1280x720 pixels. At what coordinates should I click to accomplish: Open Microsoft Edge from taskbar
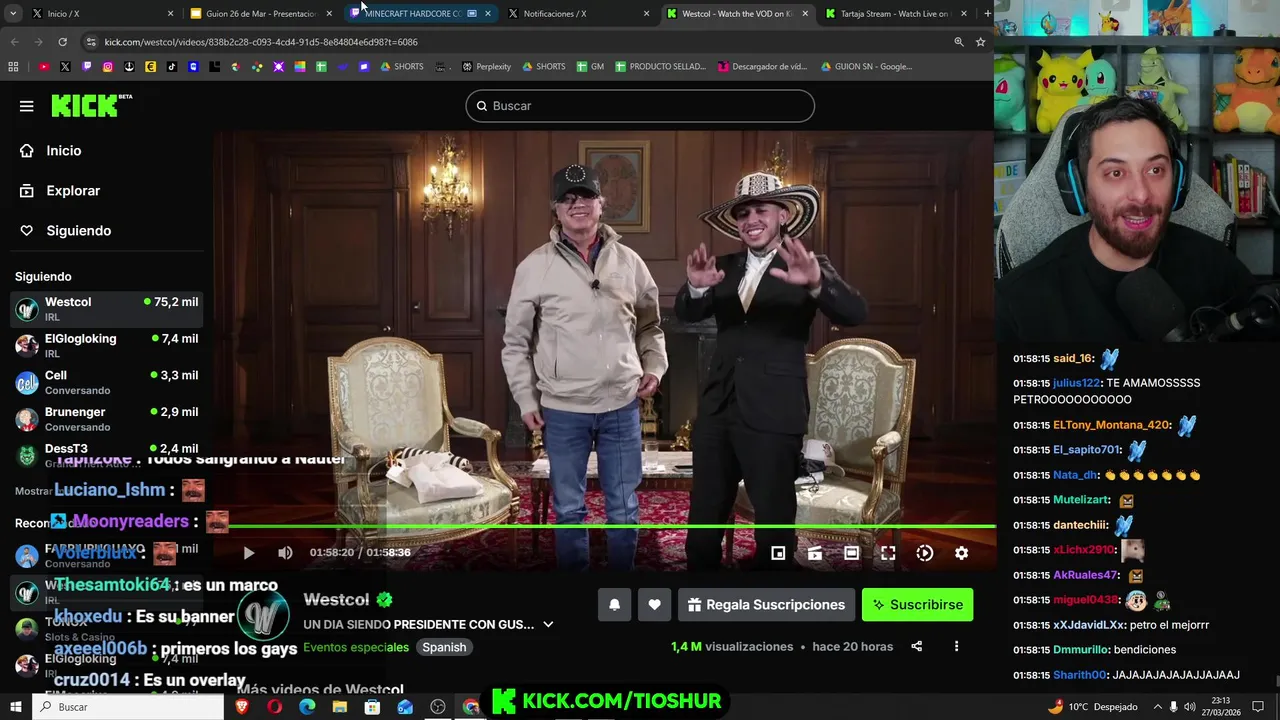(x=307, y=707)
